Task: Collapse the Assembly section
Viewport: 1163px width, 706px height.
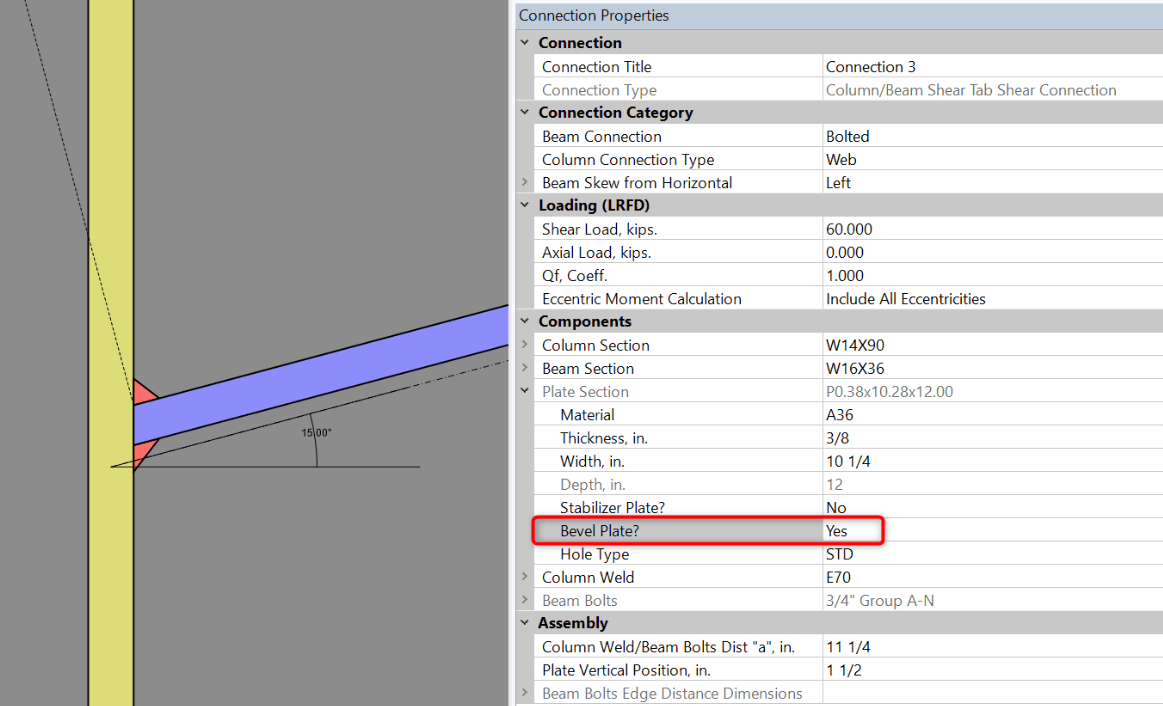Action: pyautogui.click(x=526, y=623)
